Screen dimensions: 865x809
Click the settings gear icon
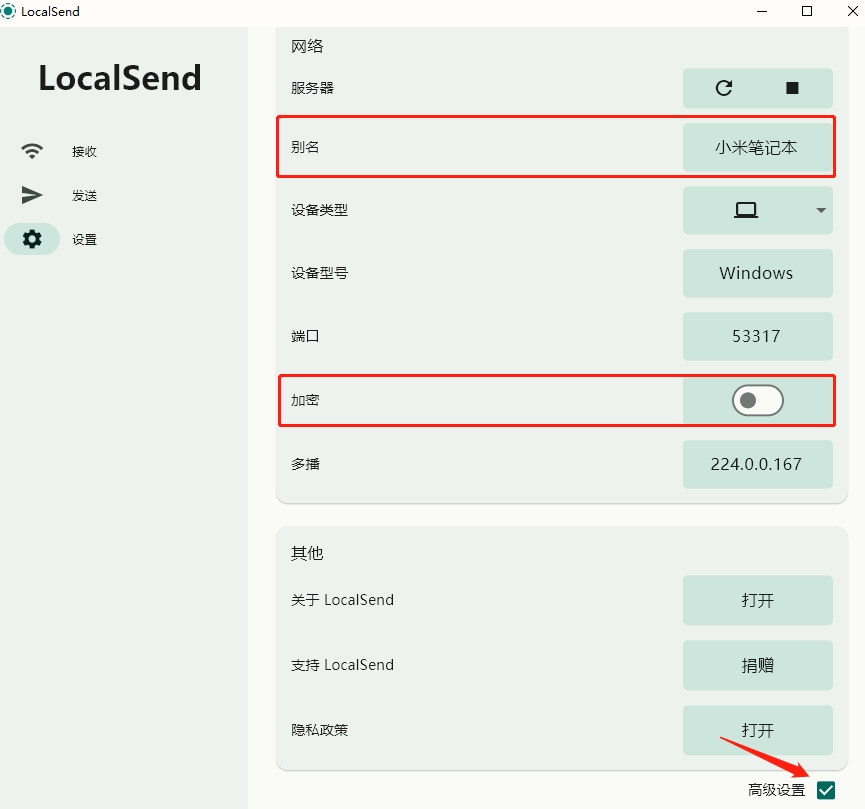click(x=33, y=239)
